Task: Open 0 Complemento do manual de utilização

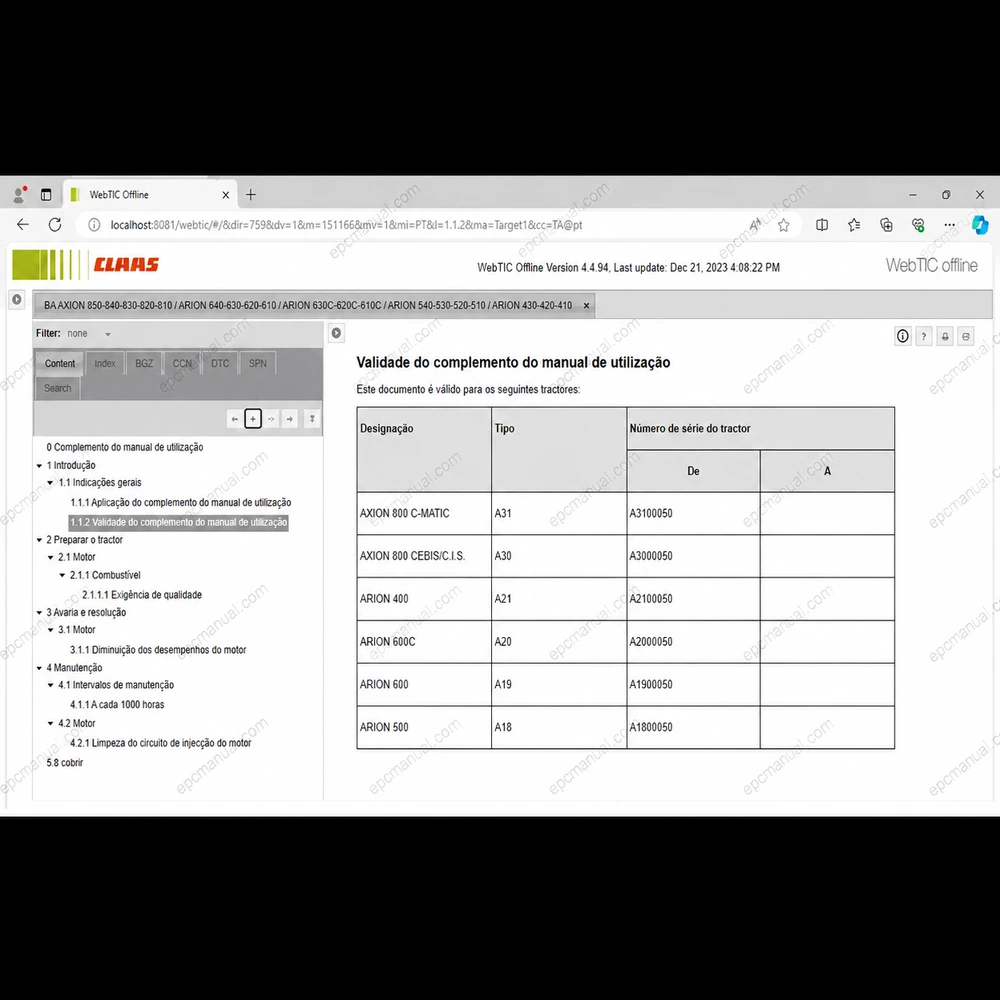Action: pyautogui.click(x=125, y=447)
